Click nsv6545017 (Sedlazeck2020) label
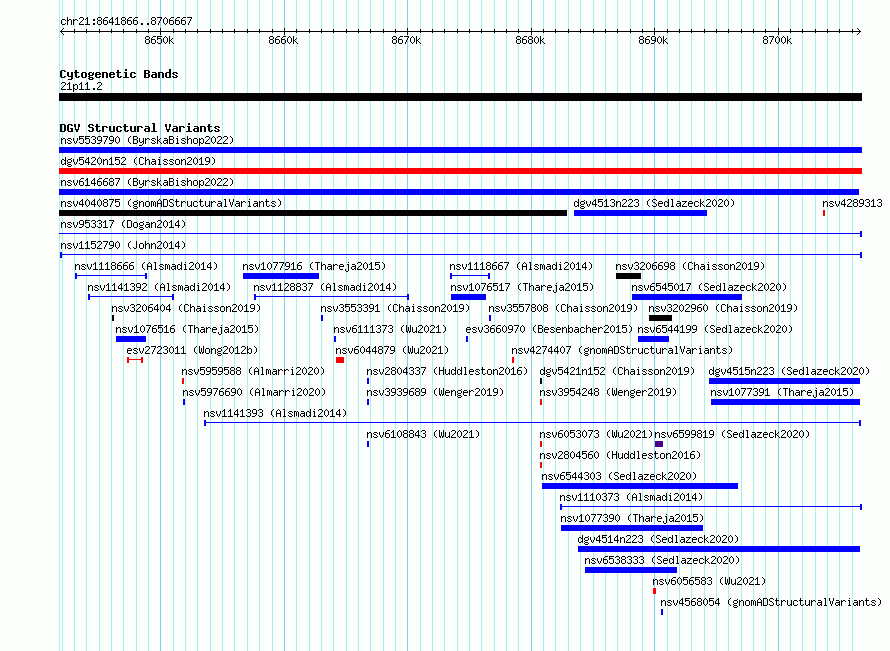This screenshot has height=651, width=890. (x=710, y=287)
